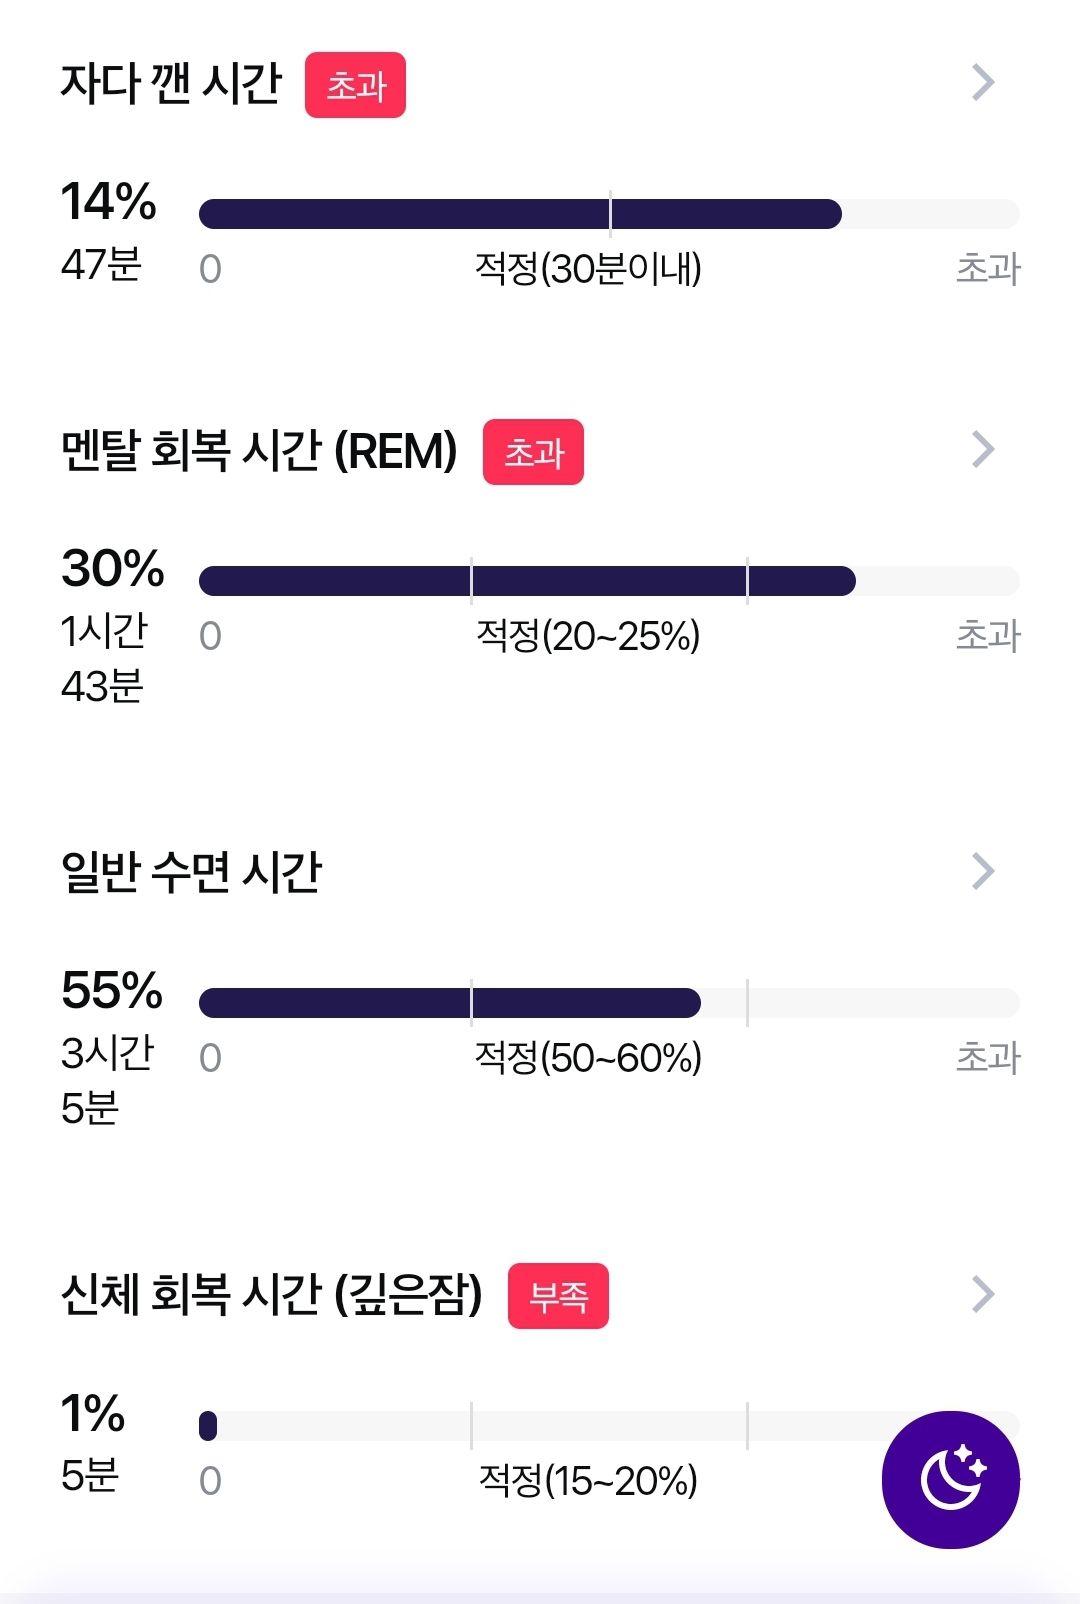Open the 멘탈 회복 시간 (REM) heading
The height and width of the screenshot is (1604, 1080).
[x=259, y=451]
